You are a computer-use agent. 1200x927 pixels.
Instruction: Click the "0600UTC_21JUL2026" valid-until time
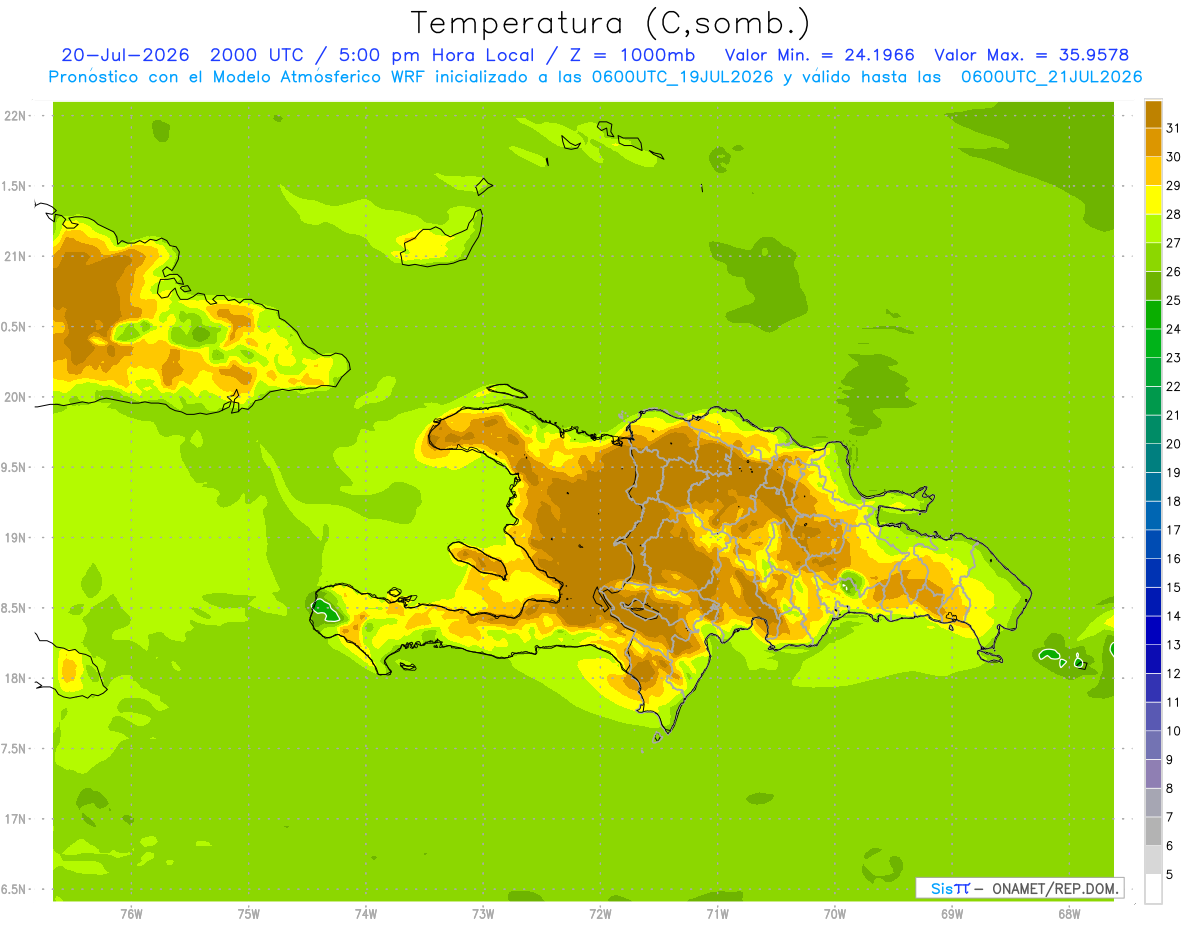(1052, 77)
